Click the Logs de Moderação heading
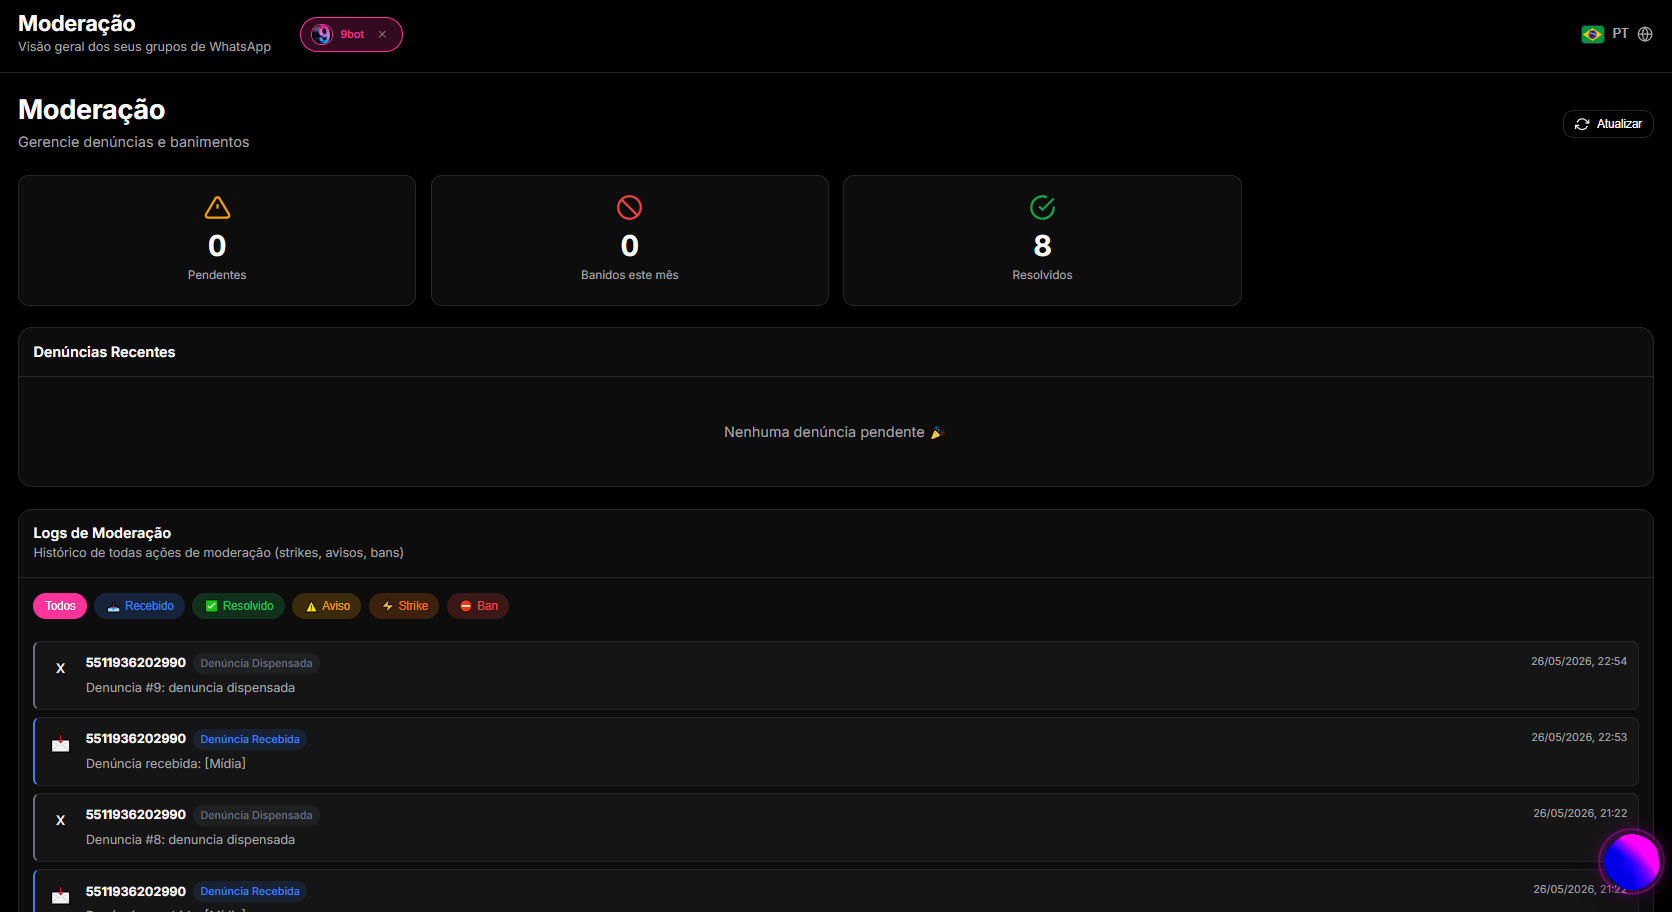This screenshot has width=1672, height=912. 102,533
